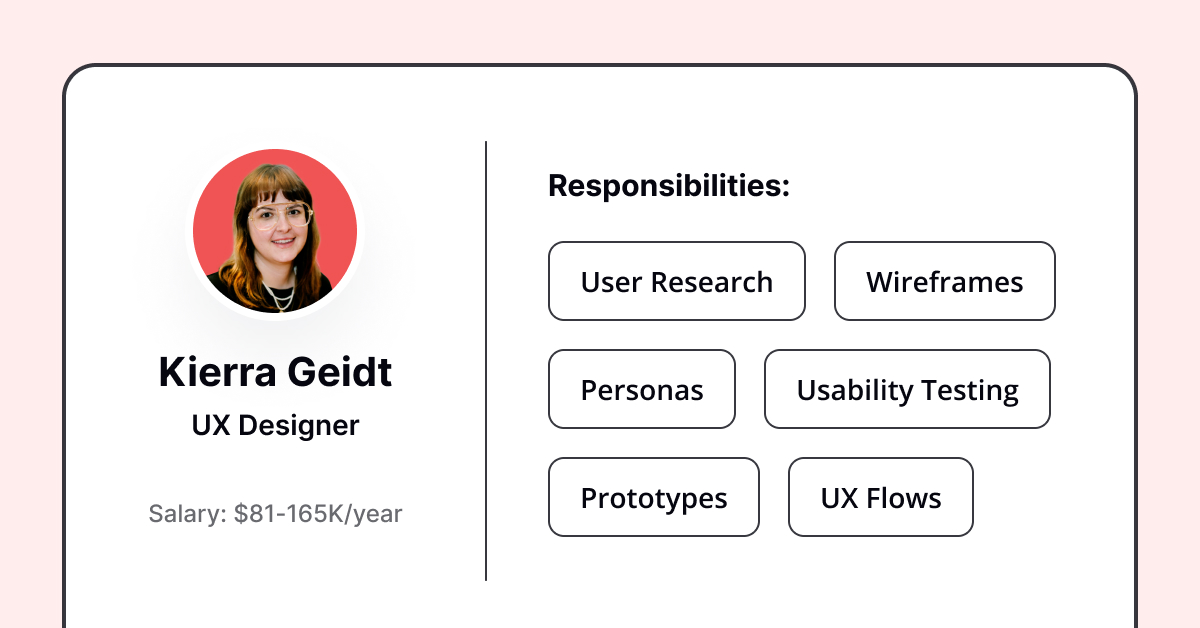This screenshot has height=628, width=1200.
Task: Click the UX Flows chip
Action: [x=881, y=497]
